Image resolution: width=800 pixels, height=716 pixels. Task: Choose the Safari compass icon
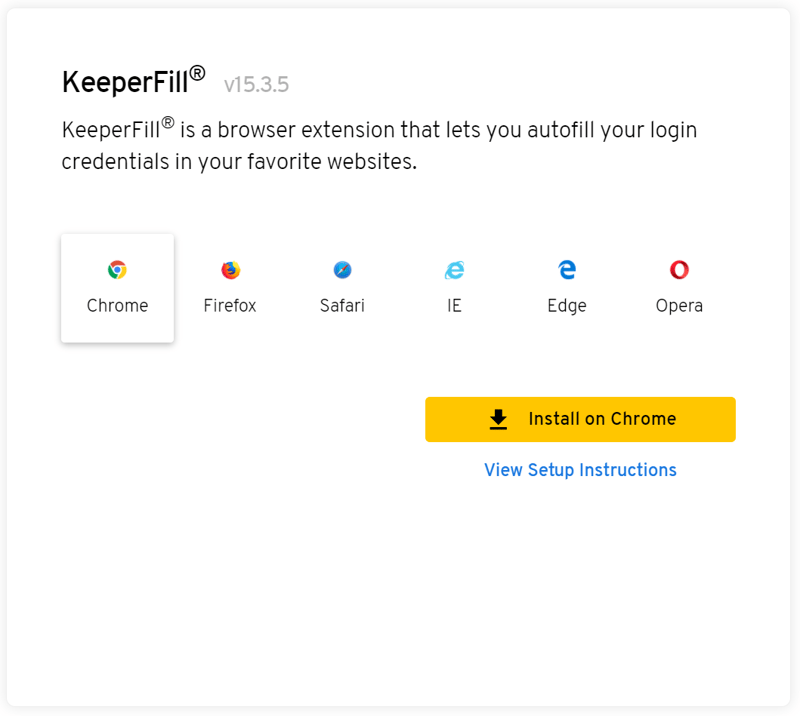pos(342,269)
